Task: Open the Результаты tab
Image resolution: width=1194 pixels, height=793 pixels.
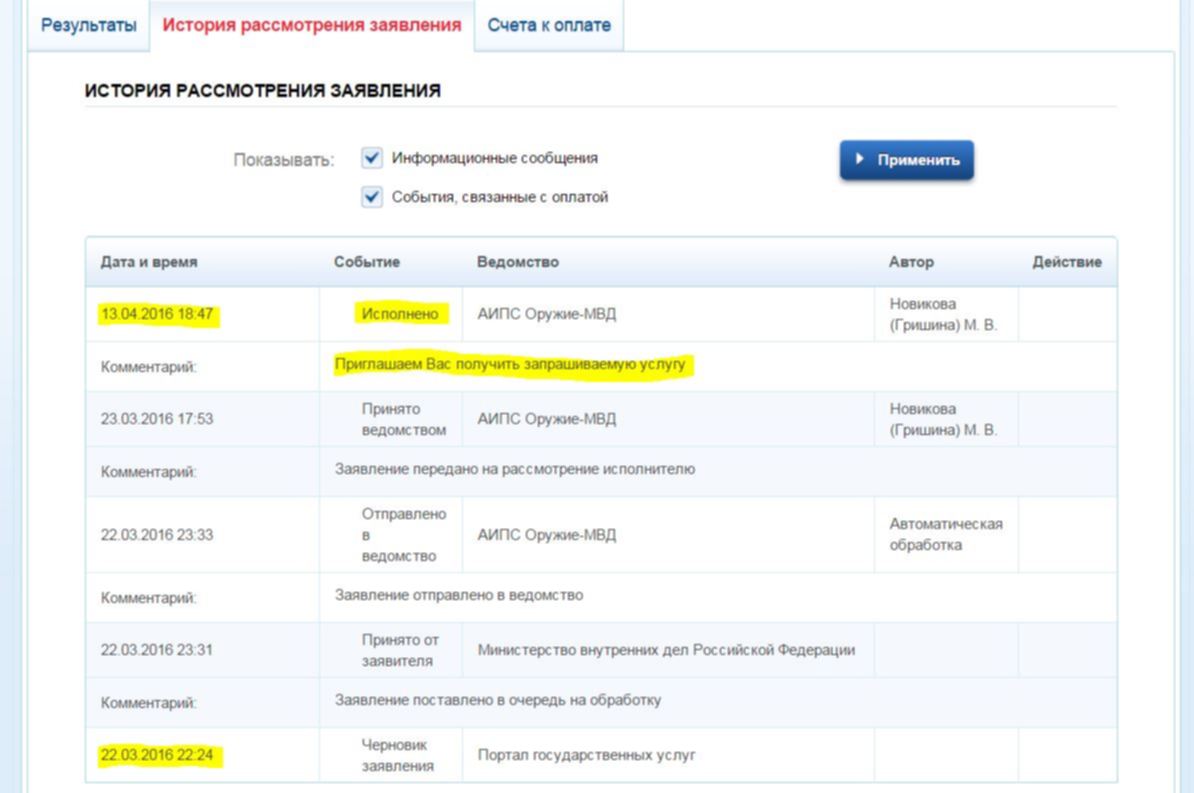Action: [88, 25]
